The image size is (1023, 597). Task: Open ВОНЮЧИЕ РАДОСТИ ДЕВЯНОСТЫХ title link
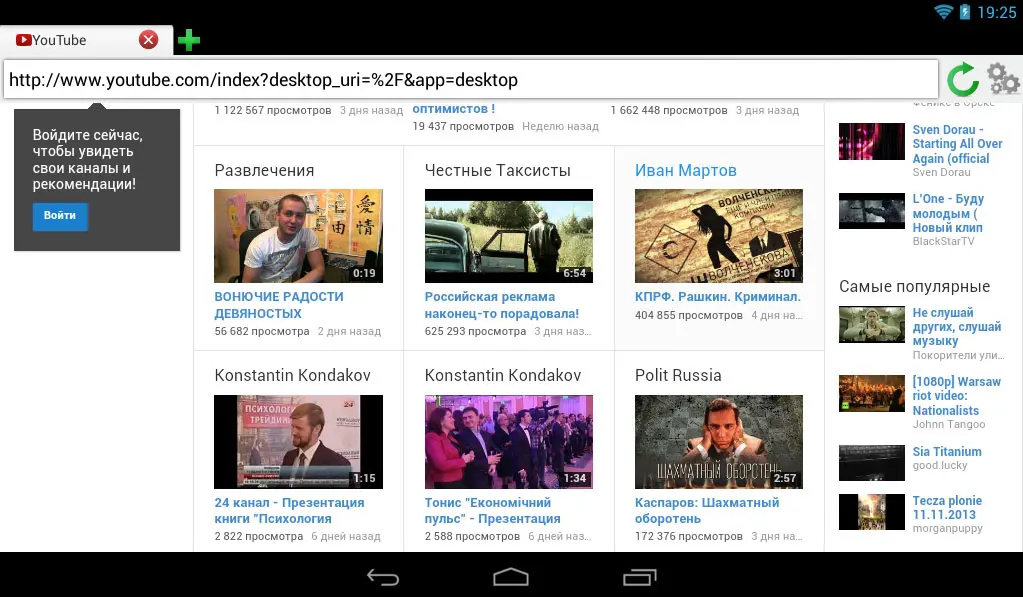tap(279, 305)
